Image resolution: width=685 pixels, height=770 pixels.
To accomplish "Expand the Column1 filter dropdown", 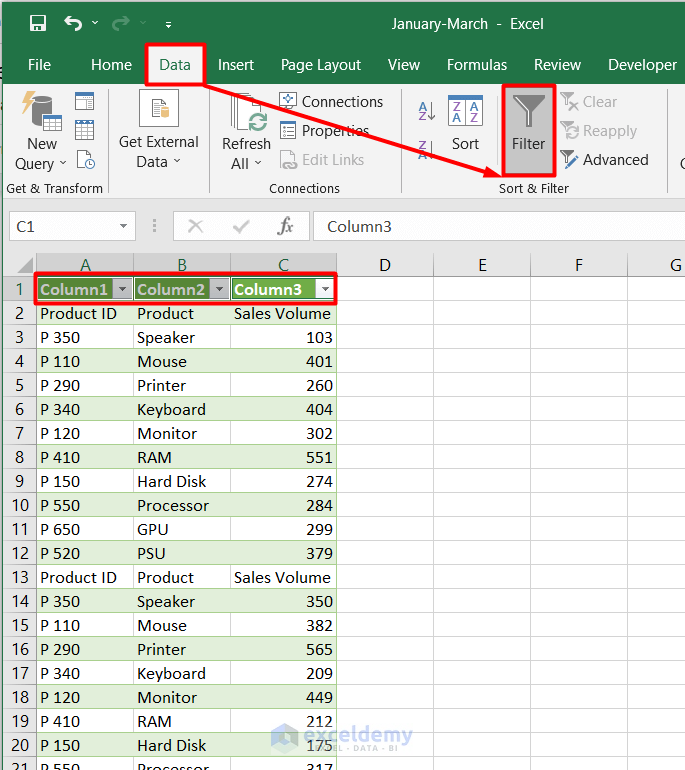I will coord(122,289).
